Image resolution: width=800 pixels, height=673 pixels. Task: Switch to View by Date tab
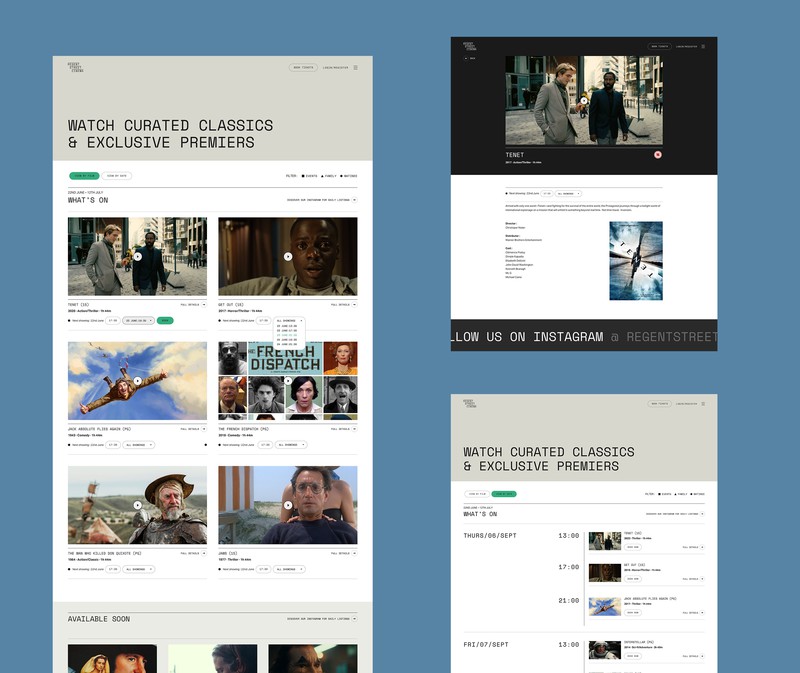point(117,175)
